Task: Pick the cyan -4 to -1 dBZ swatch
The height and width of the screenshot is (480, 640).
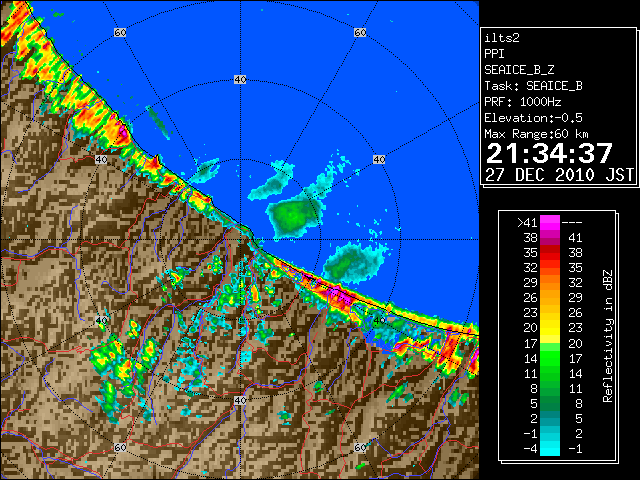Action: coord(550,448)
